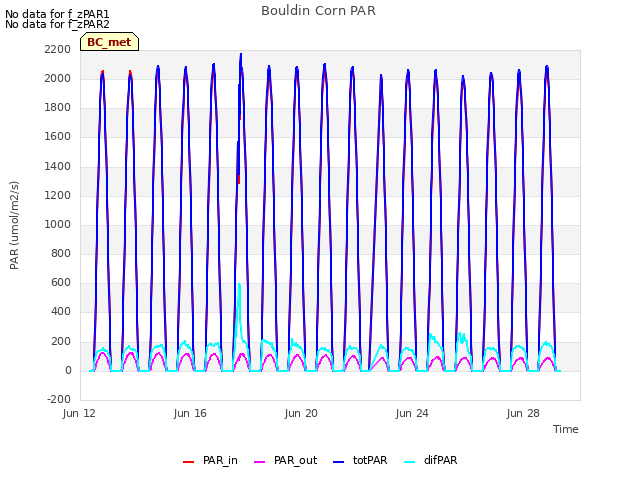The image size is (640, 480).
Task: Click the 1000 y-axis tick label
Action: [x=58, y=224]
